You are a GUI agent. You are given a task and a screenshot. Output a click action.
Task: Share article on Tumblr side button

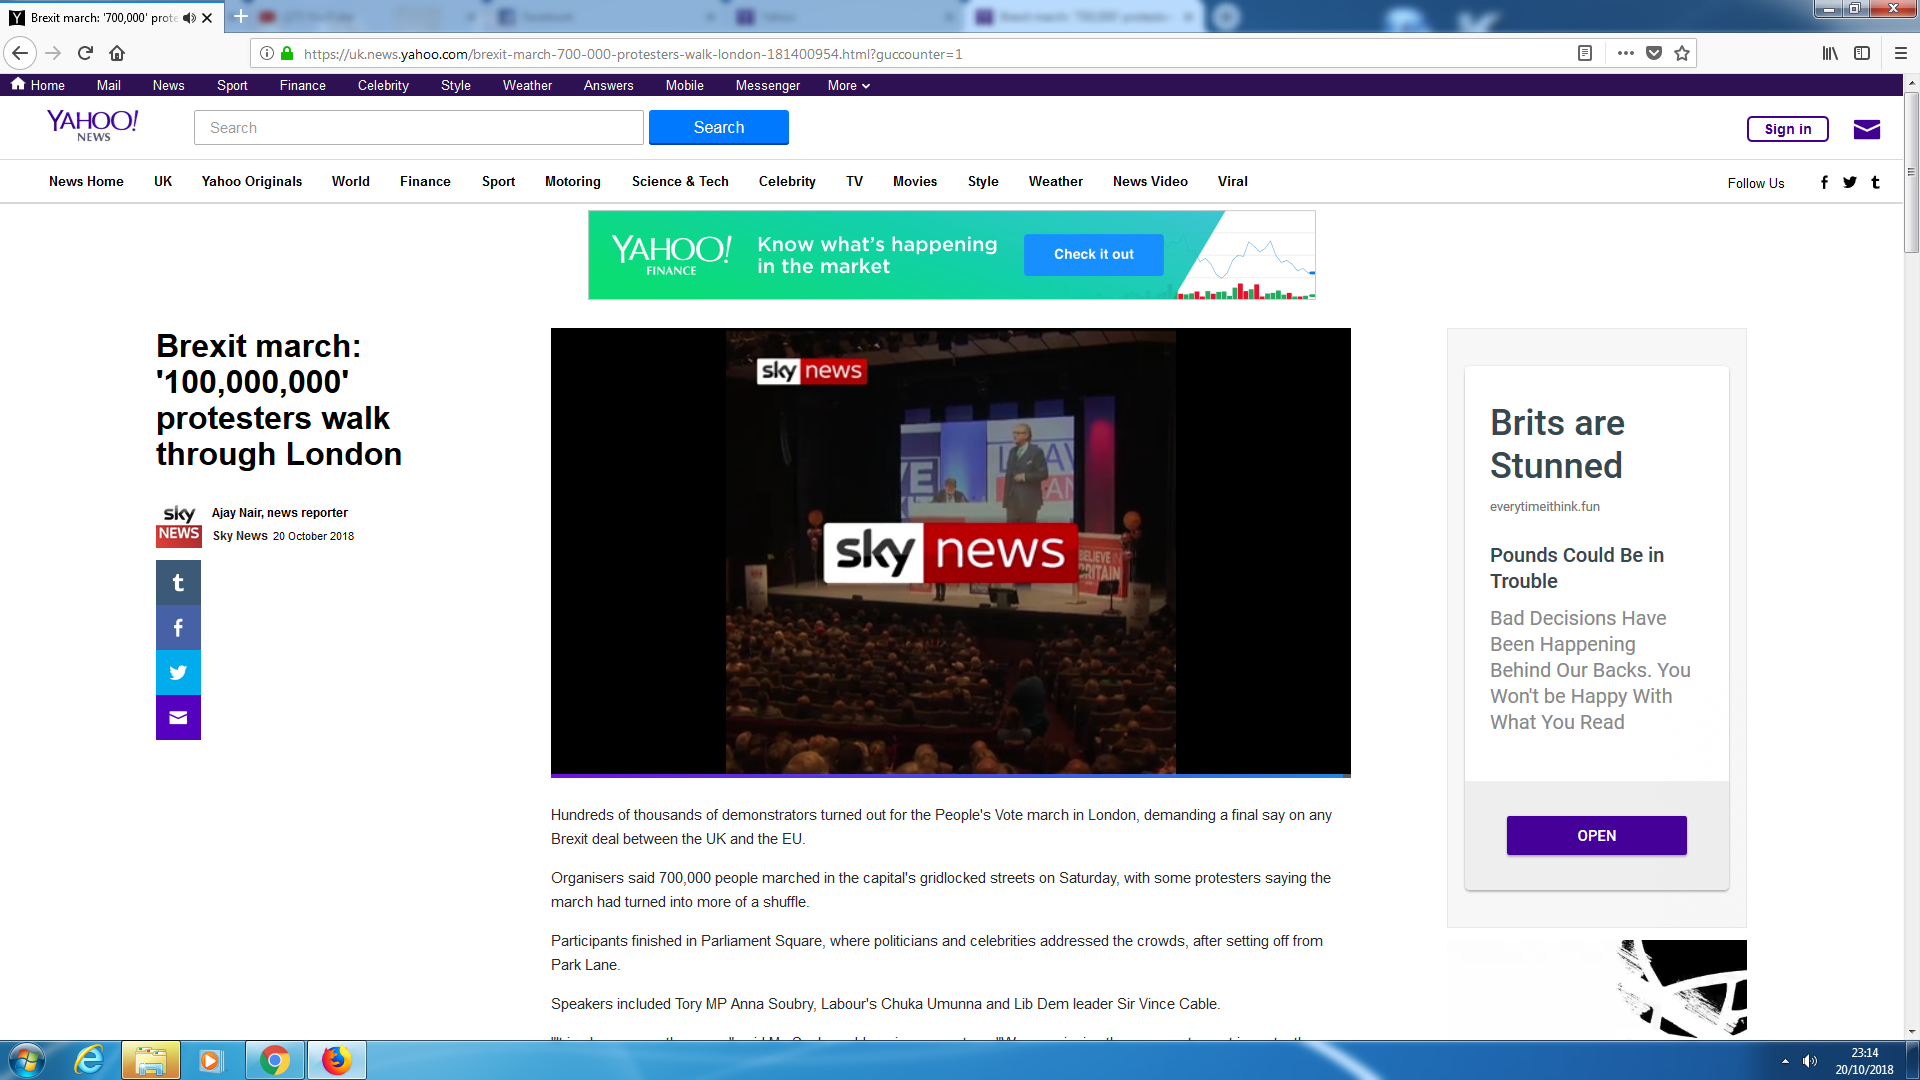coord(178,583)
